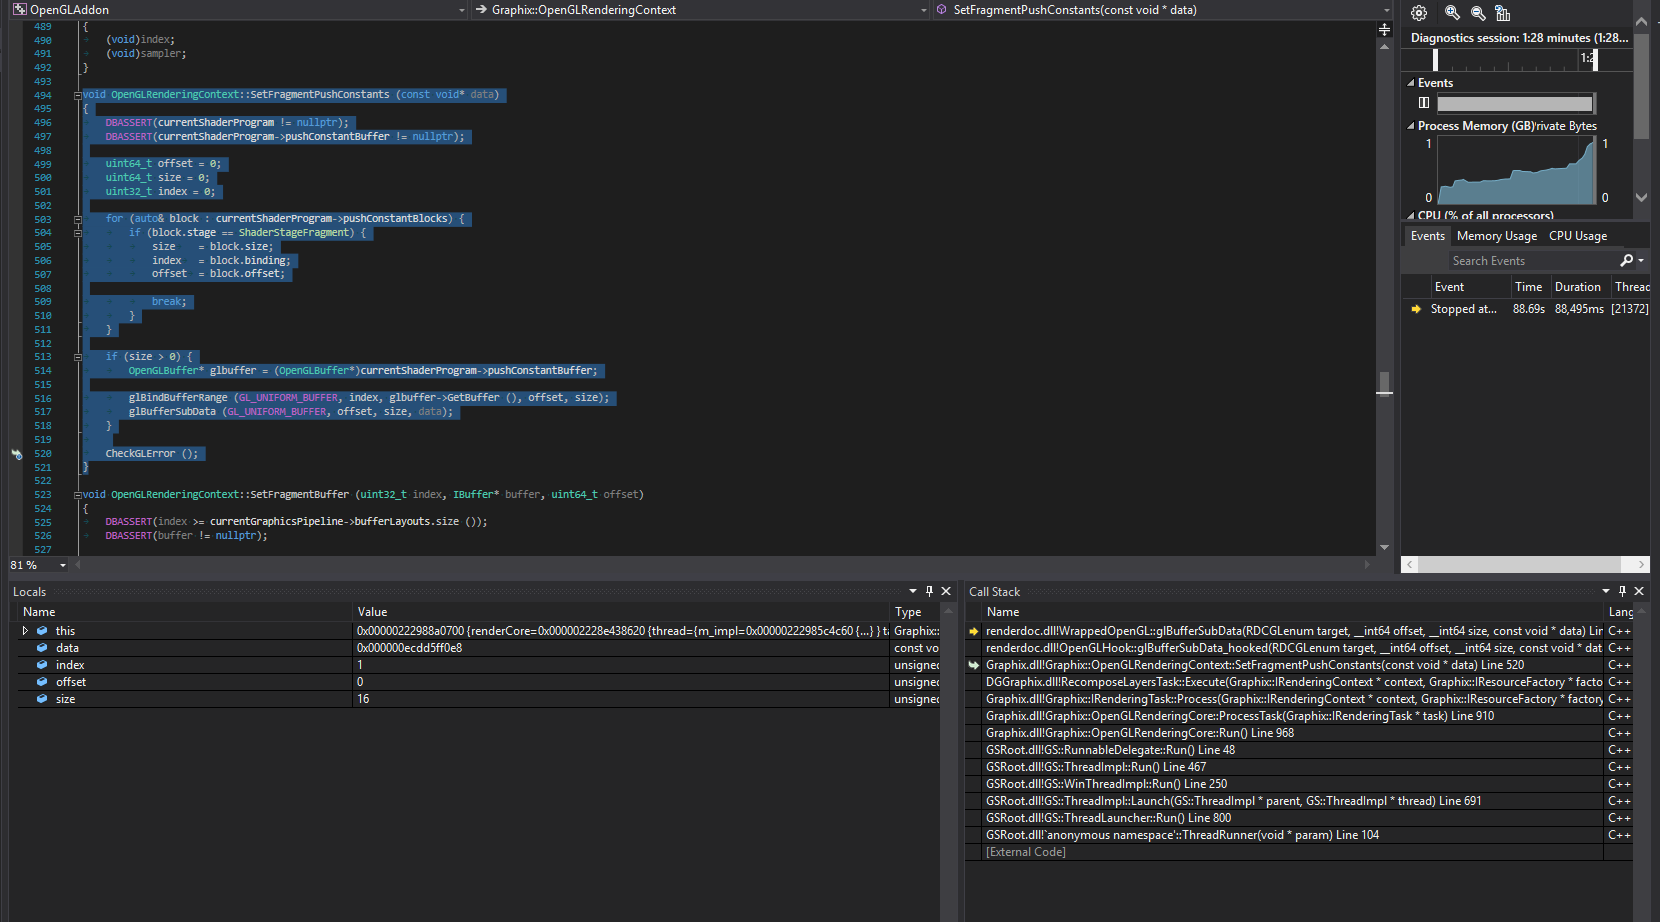Expand the 'this' variable in Locals
Screen dimensions: 1660x922
[x=25, y=630]
